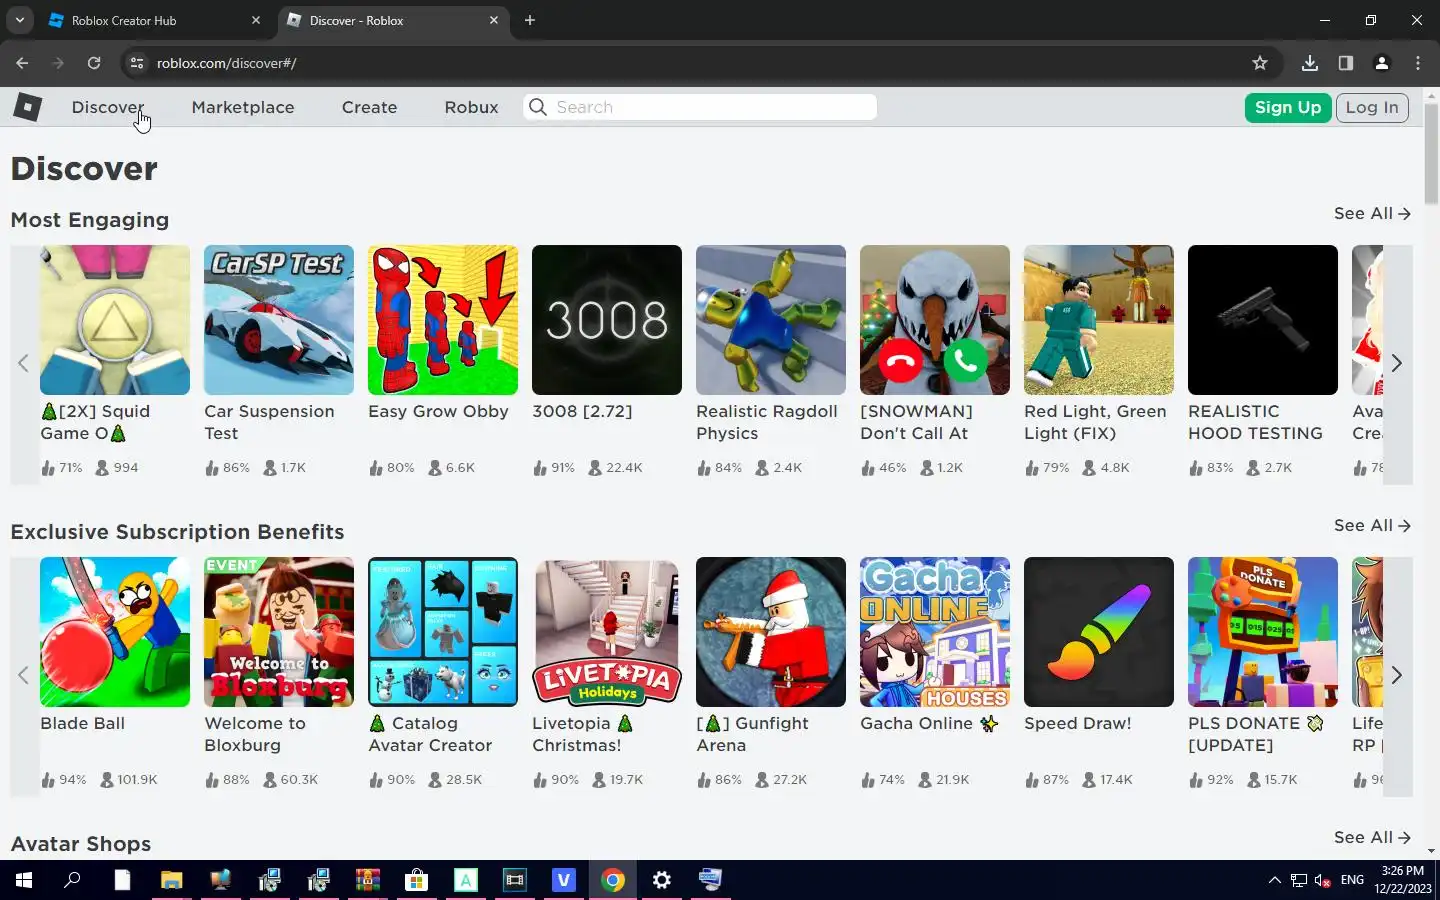See All Avatar Shops

[1372, 837]
